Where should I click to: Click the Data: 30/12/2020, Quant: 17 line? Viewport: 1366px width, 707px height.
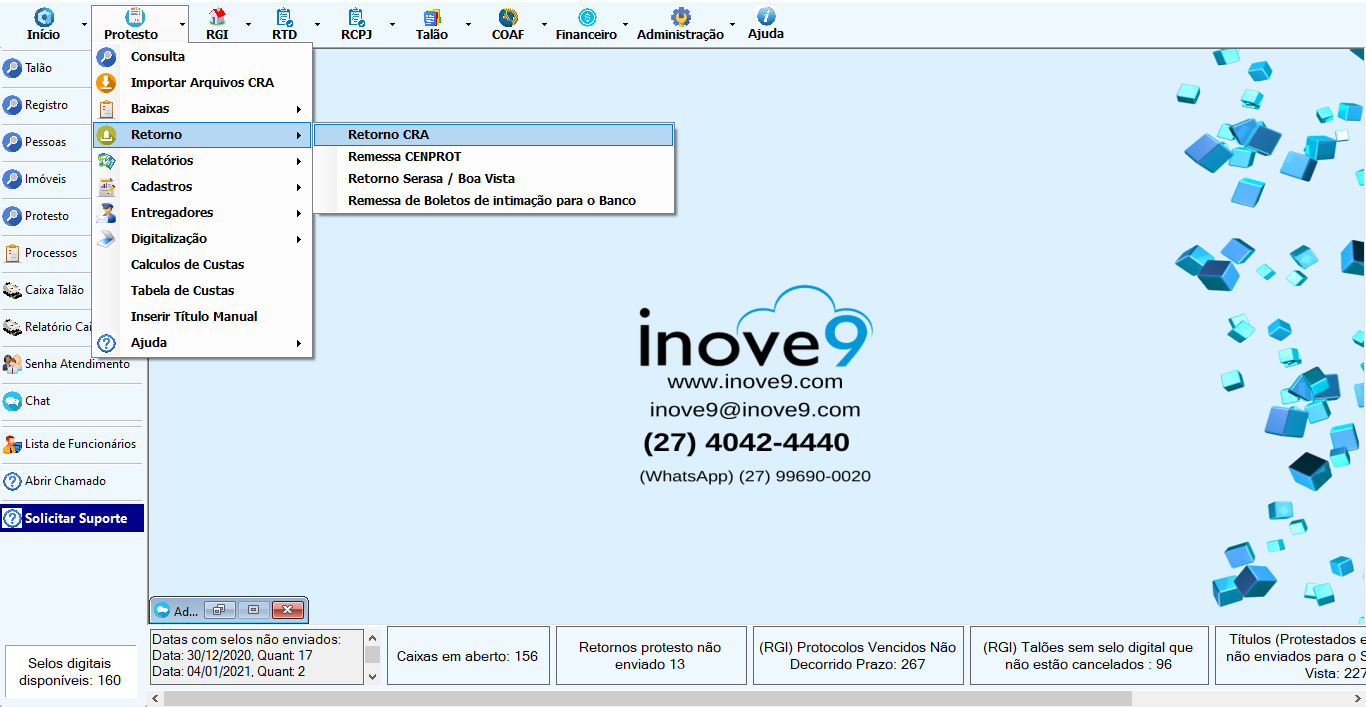233,656
